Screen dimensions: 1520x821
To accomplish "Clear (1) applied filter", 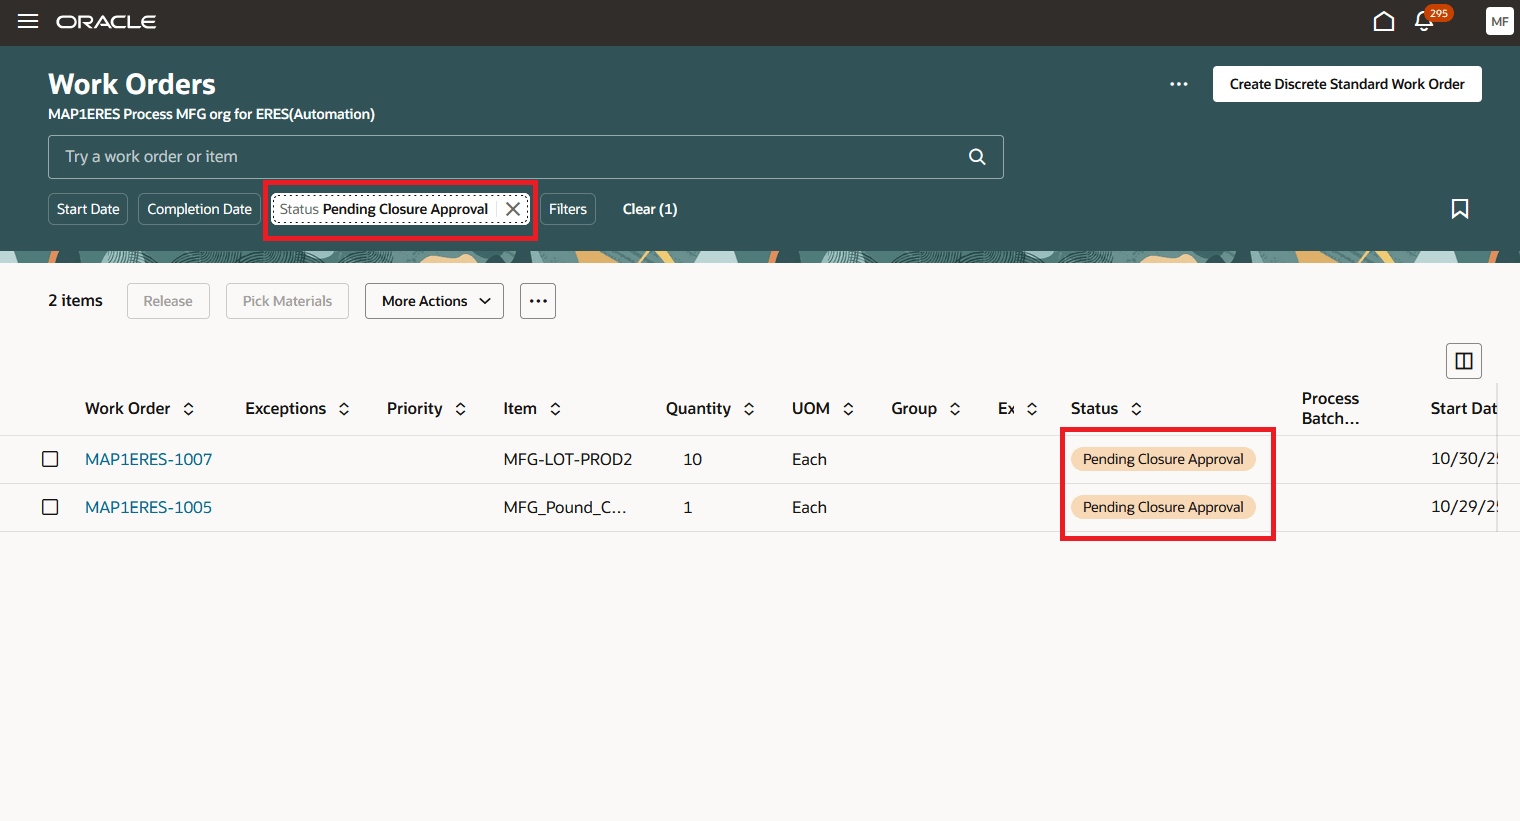I will [650, 209].
